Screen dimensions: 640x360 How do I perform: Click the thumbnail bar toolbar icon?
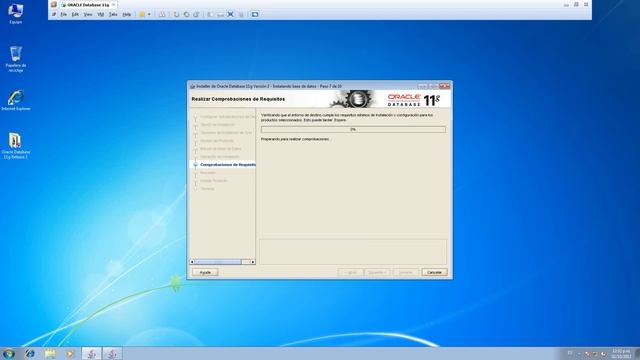220,14
